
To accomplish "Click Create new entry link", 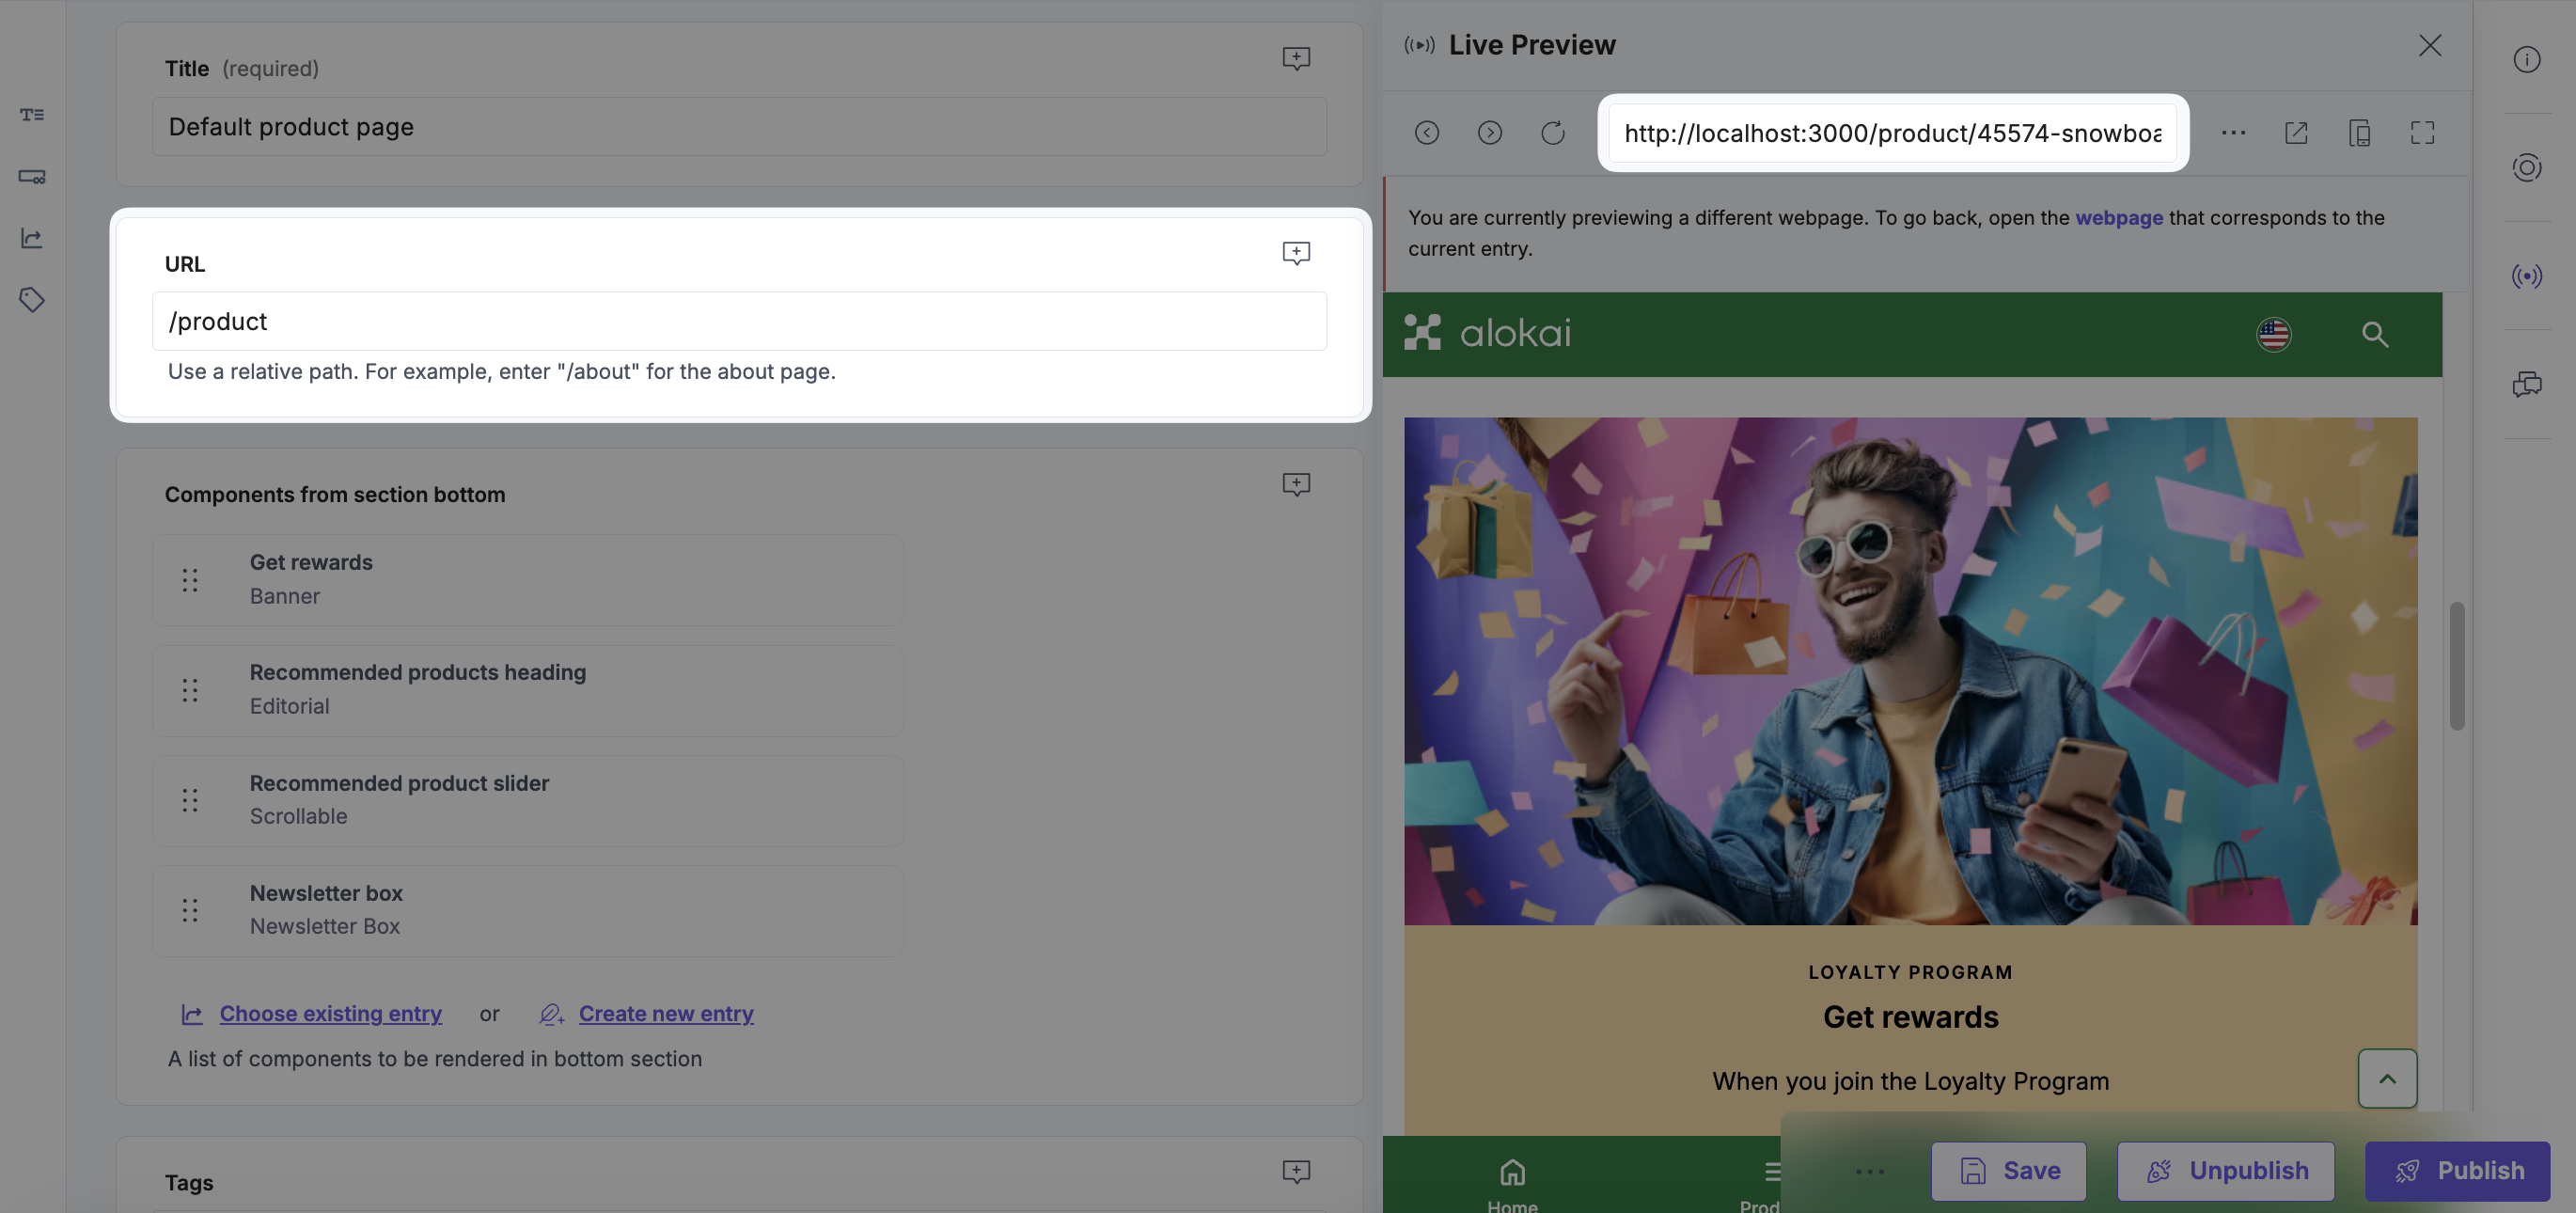I will tap(666, 1014).
